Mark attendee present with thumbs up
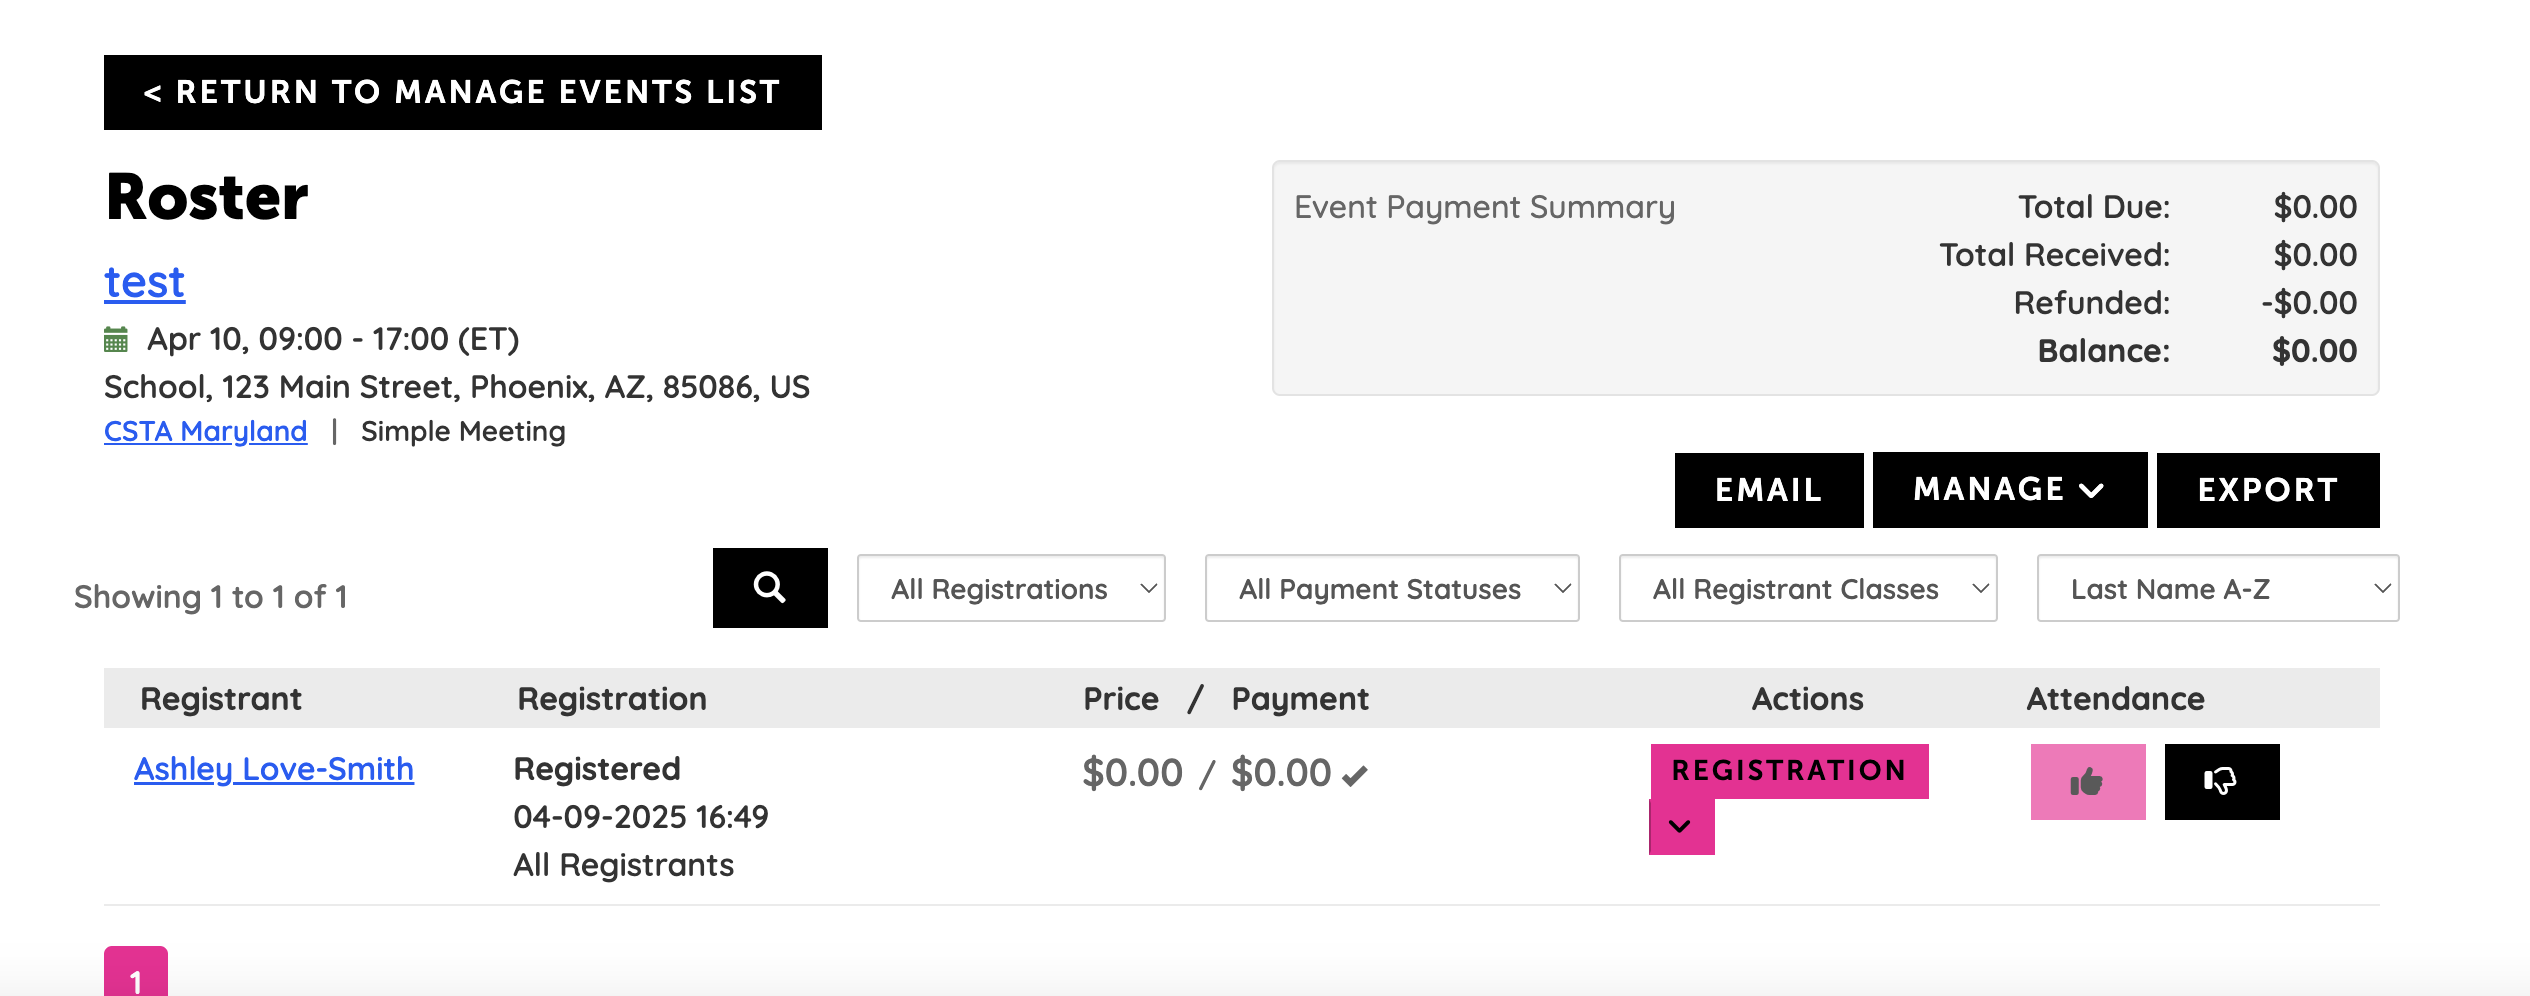 [2087, 782]
